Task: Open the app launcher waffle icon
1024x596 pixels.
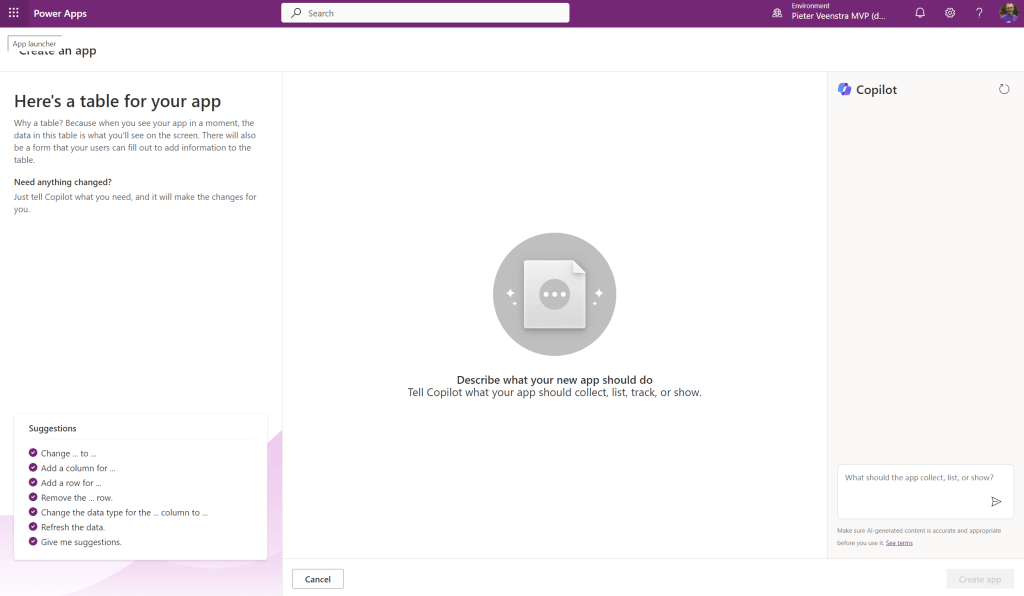Action: click(x=14, y=13)
